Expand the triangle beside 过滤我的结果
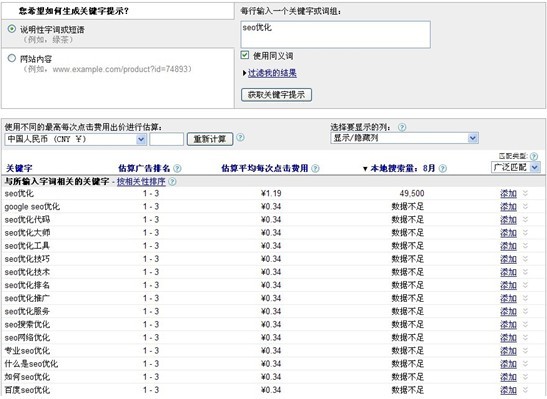 pos(245,73)
